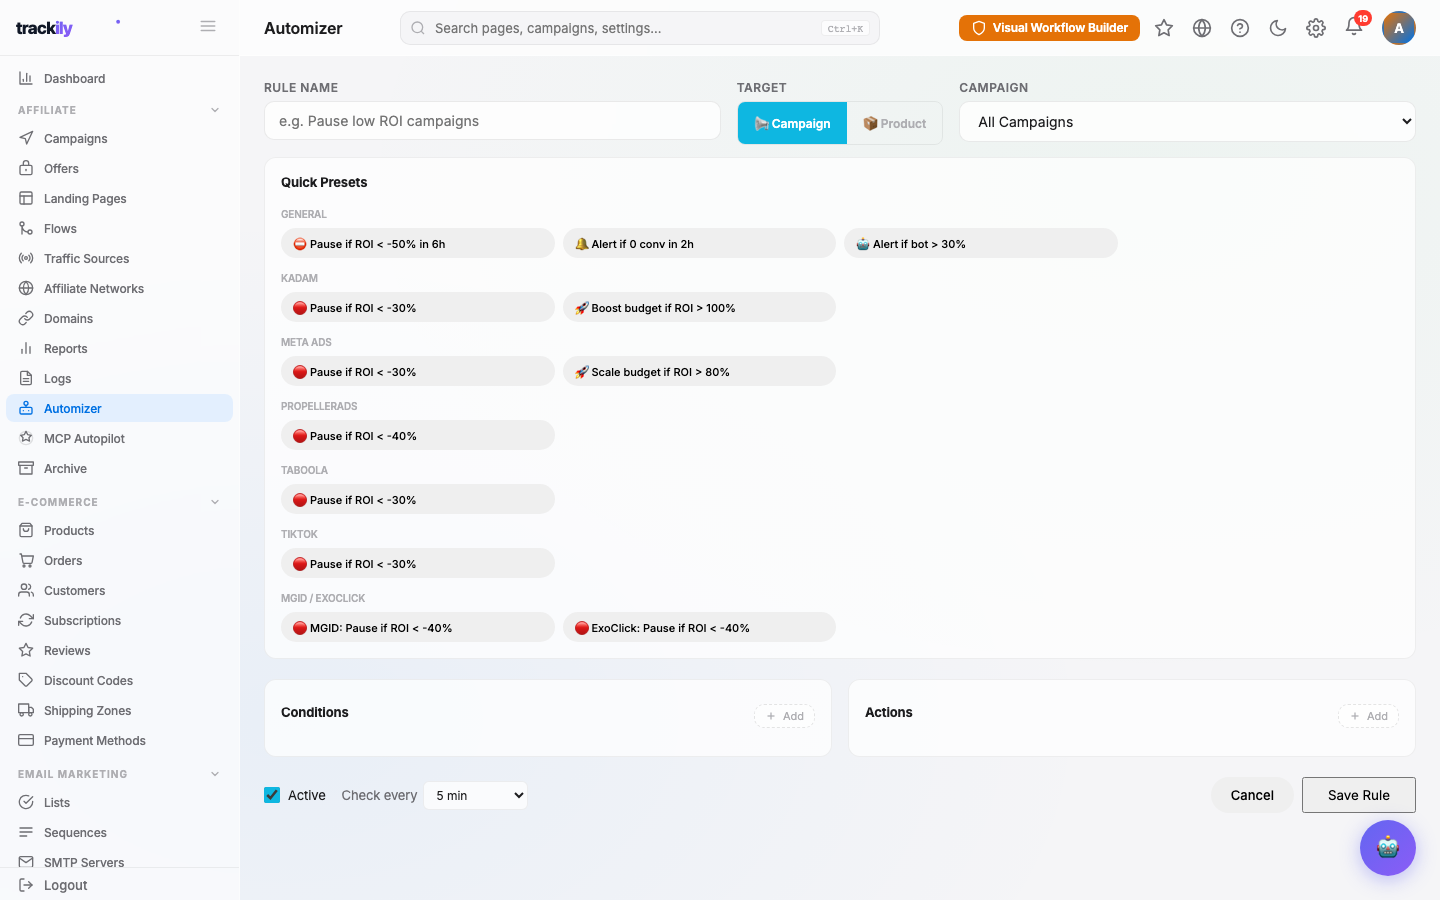Toggle dark mode moon icon
The width and height of the screenshot is (1440, 900).
coord(1278,28)
